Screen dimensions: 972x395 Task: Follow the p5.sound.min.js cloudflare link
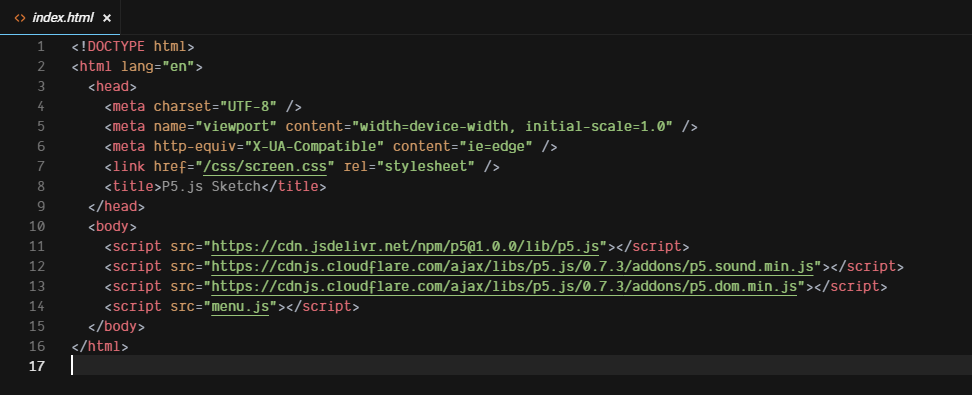pos(512,267)
